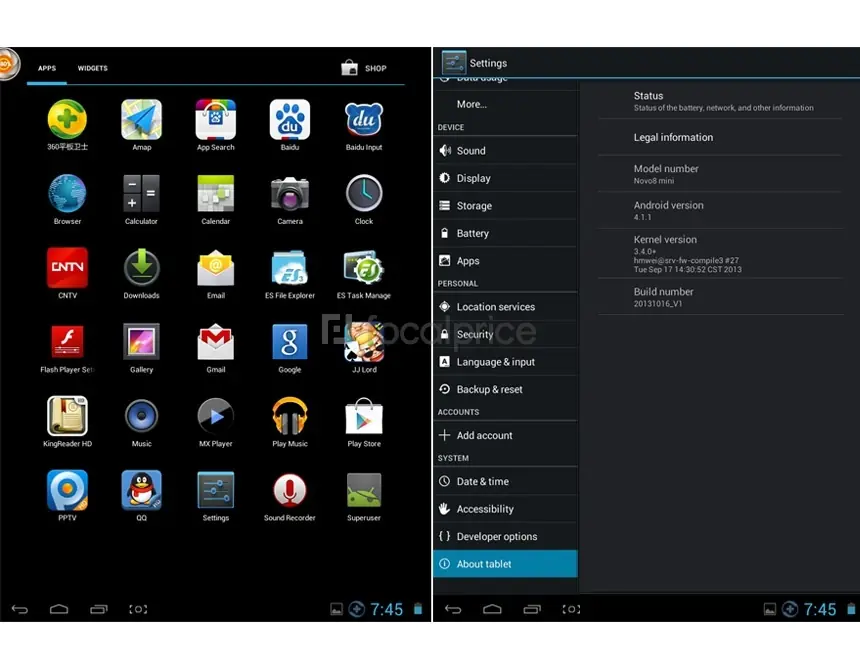Open the Gmail app

pyautogui.click(x=216, y=341)
